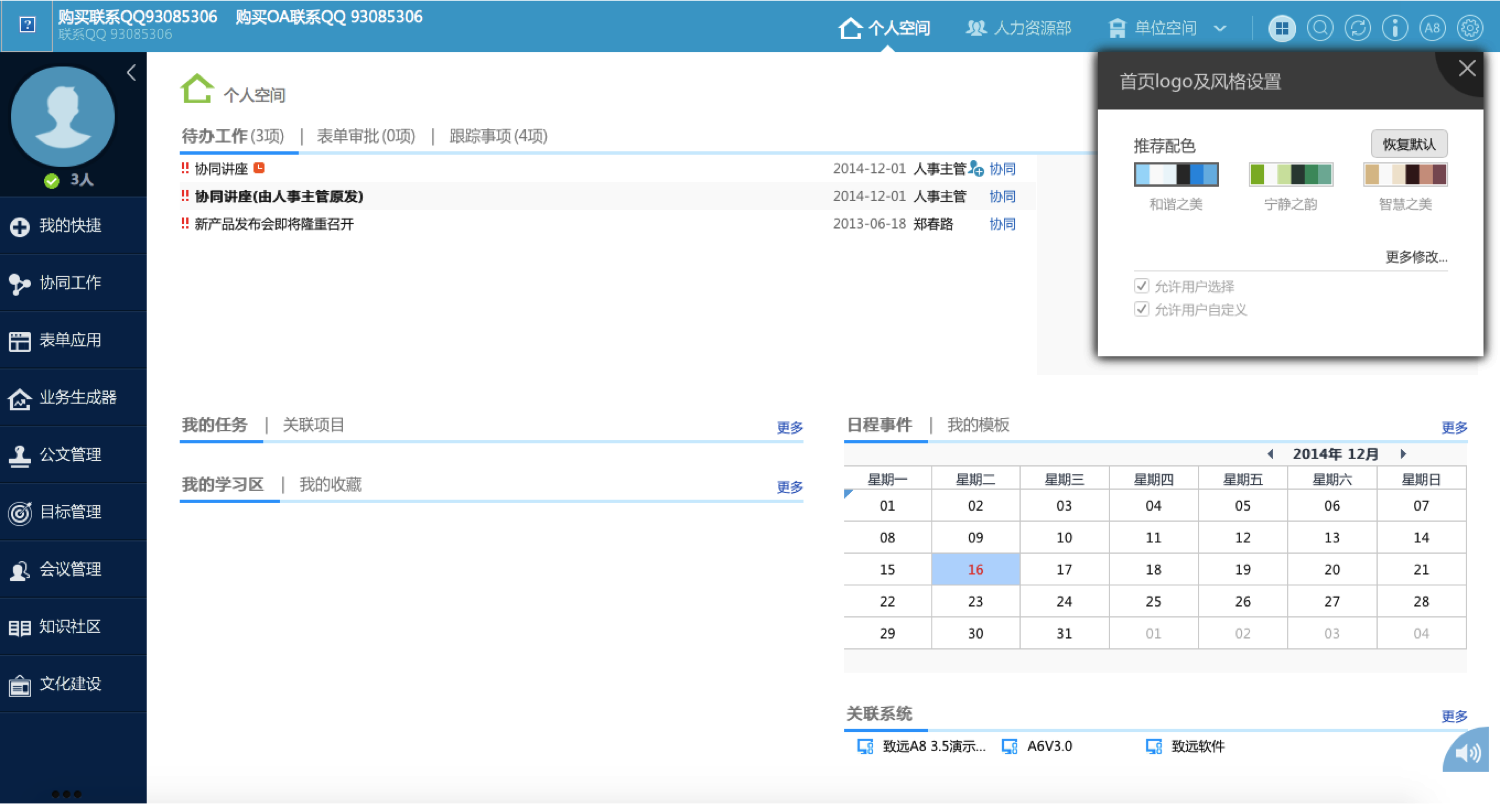Toggle the 允许用户选择 checkbox
The height and width of the screenshot is (804, 1500).
[1142, 286]
